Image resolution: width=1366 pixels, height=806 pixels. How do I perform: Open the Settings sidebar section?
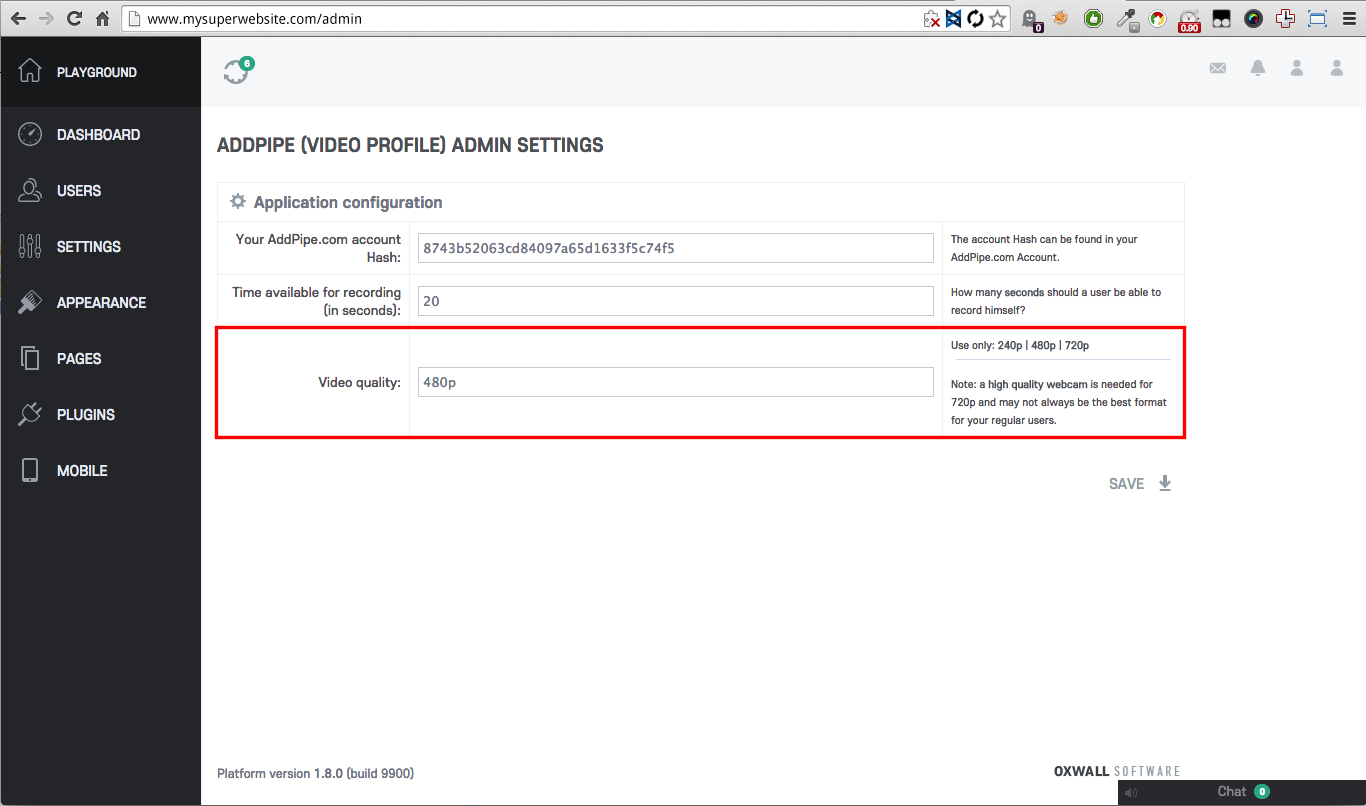[x=88, y=247]
